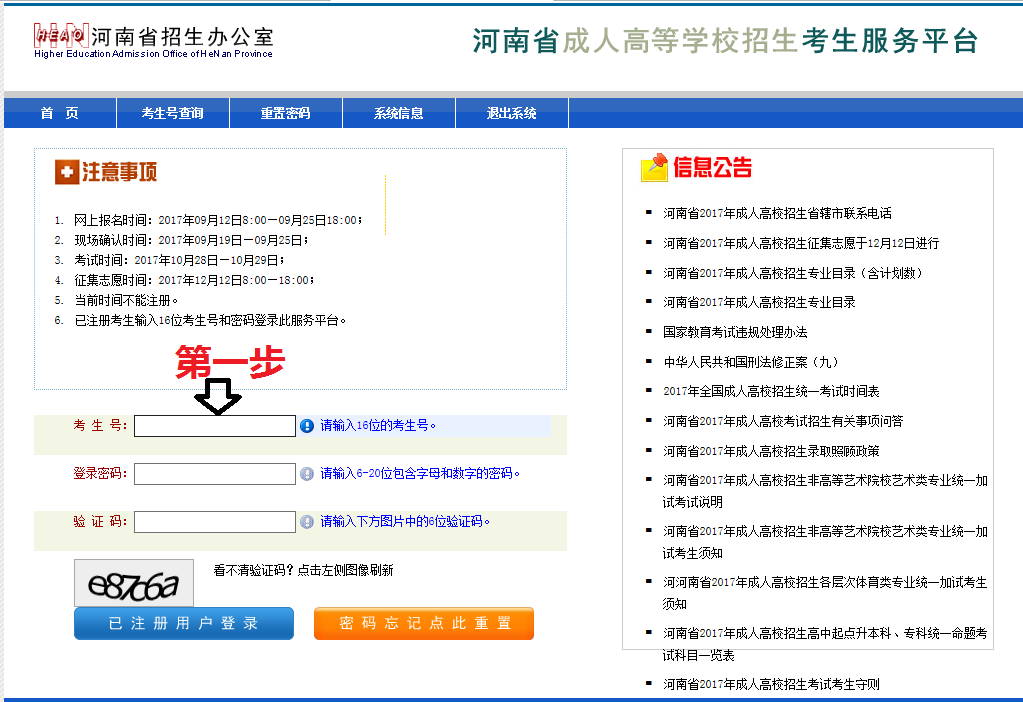Screen dimensions: 1023x702
Task: Click the info icon beside 考生号 field
Action: 307,426
